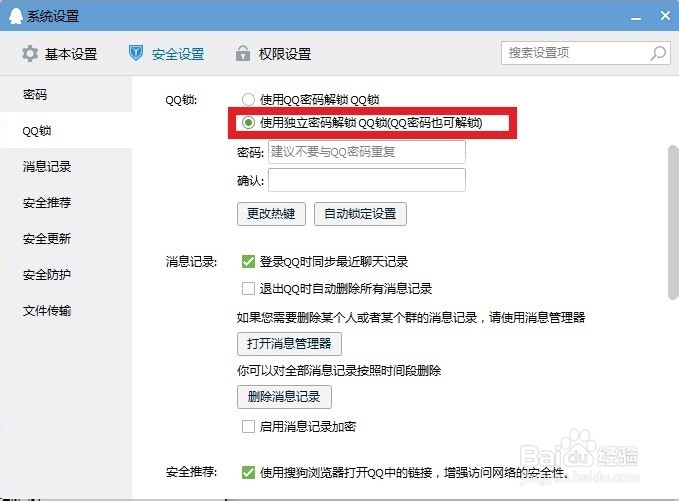This screenshot has width=679, height=501.
Task: Go to 消息记录 in the sidebar
Action: point(66,166)
